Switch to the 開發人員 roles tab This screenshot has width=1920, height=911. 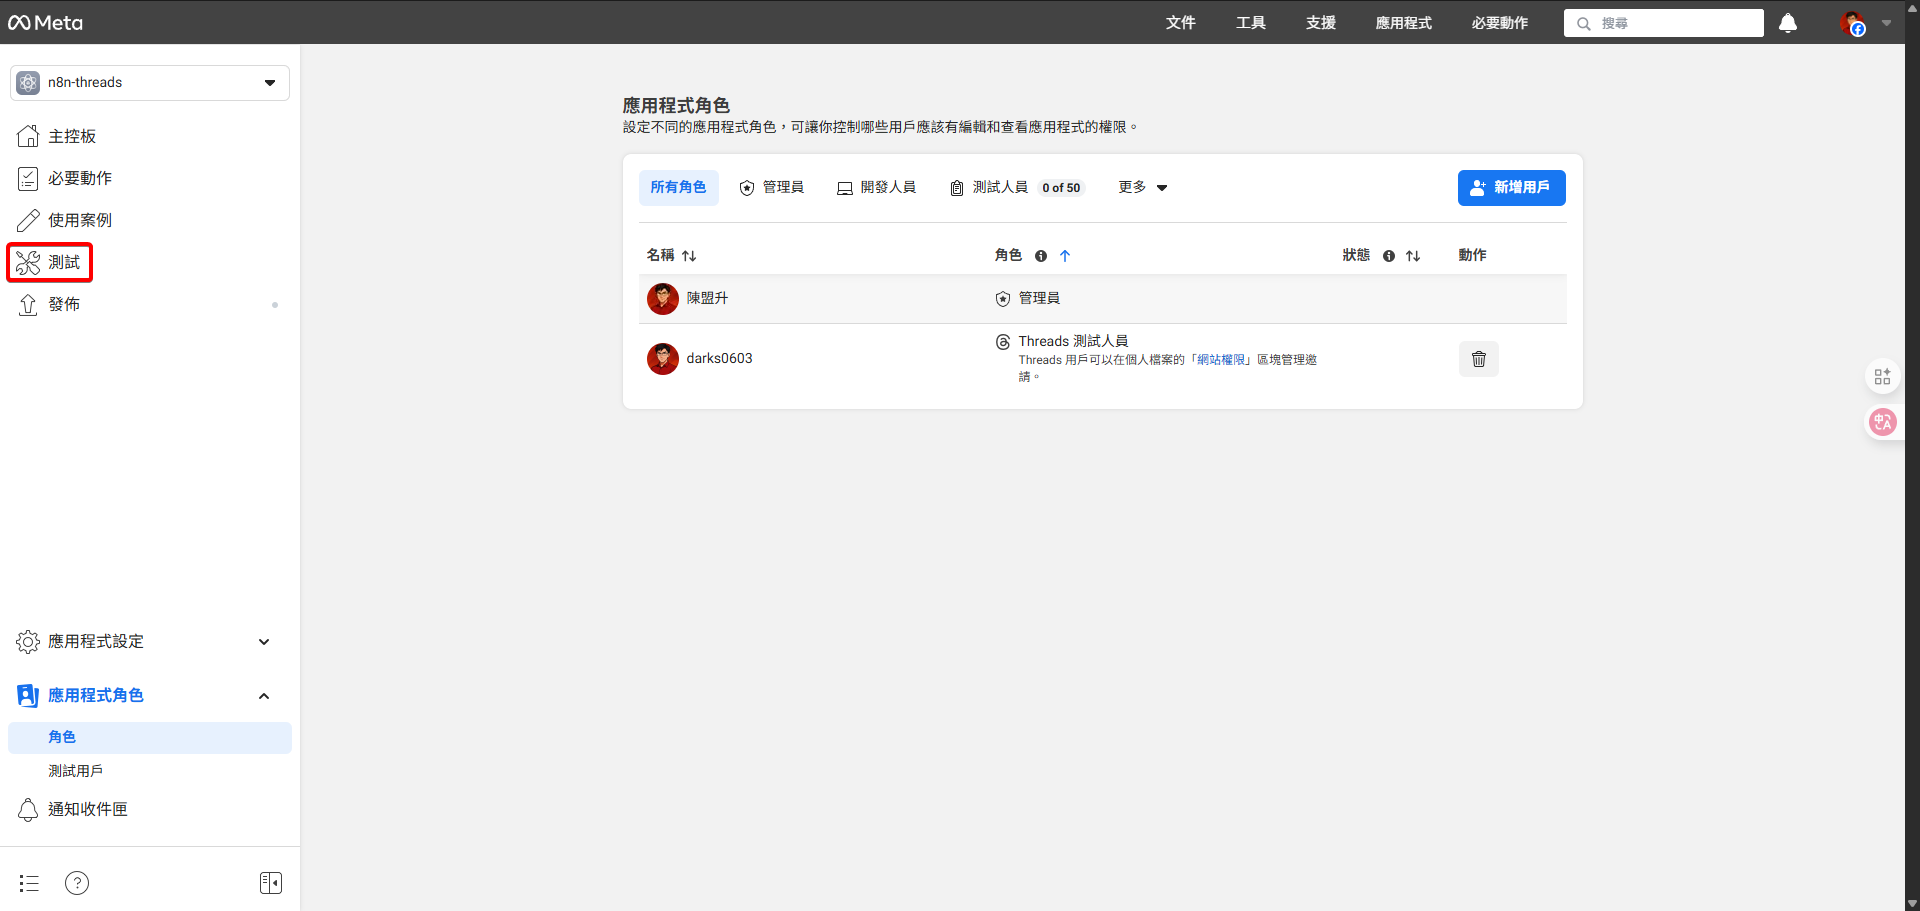[877, 187]
